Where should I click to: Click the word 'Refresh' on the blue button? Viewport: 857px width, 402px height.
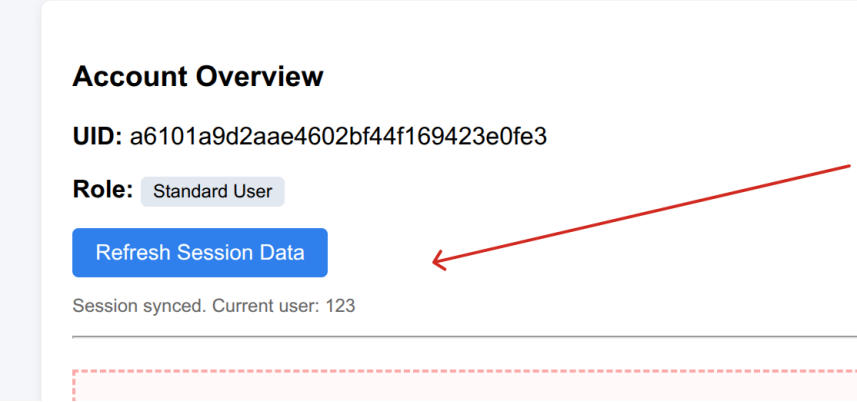point(132,253)
